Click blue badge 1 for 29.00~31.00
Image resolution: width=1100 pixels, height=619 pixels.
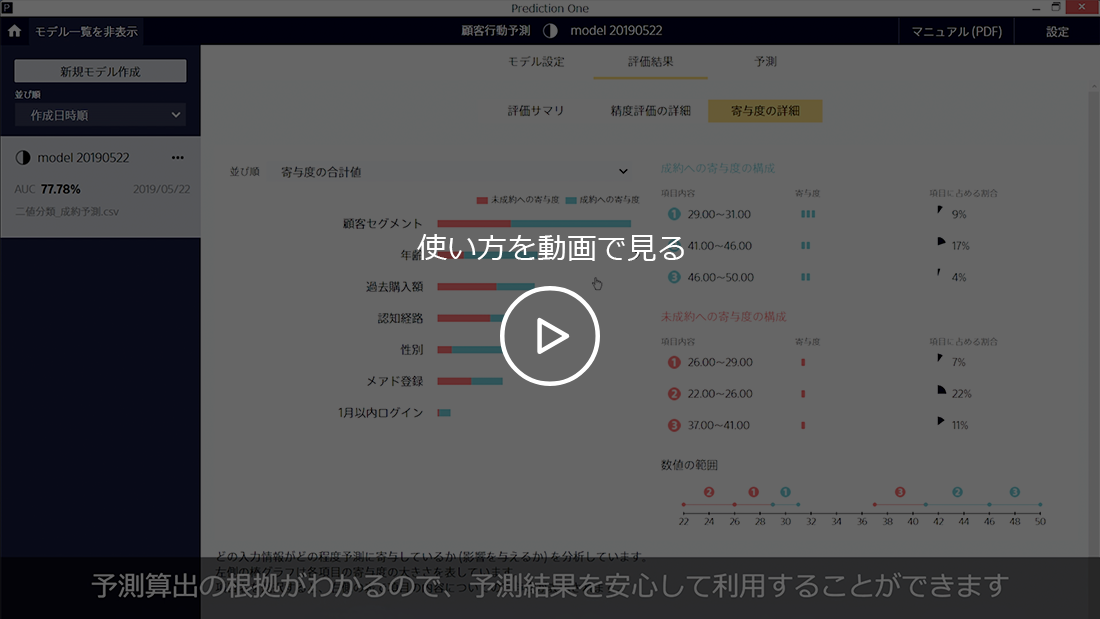[674, 214]
